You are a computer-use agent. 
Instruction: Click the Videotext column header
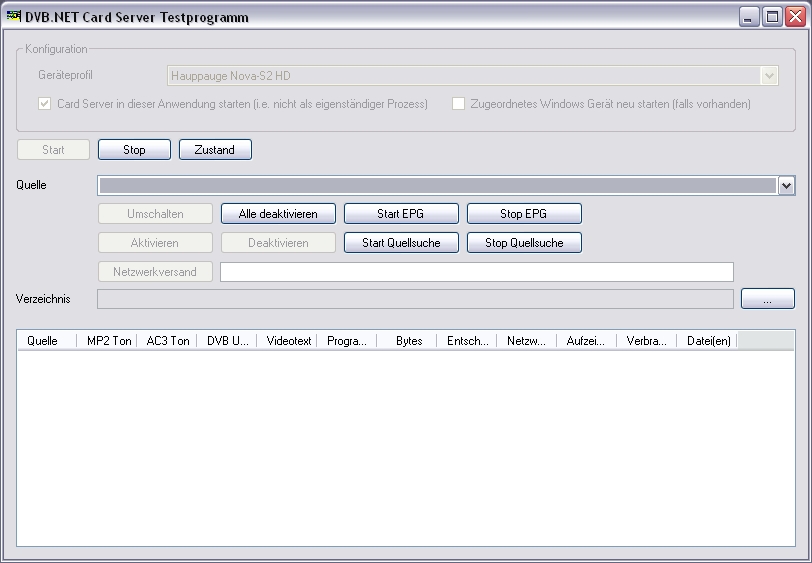[x=288, y=341]
